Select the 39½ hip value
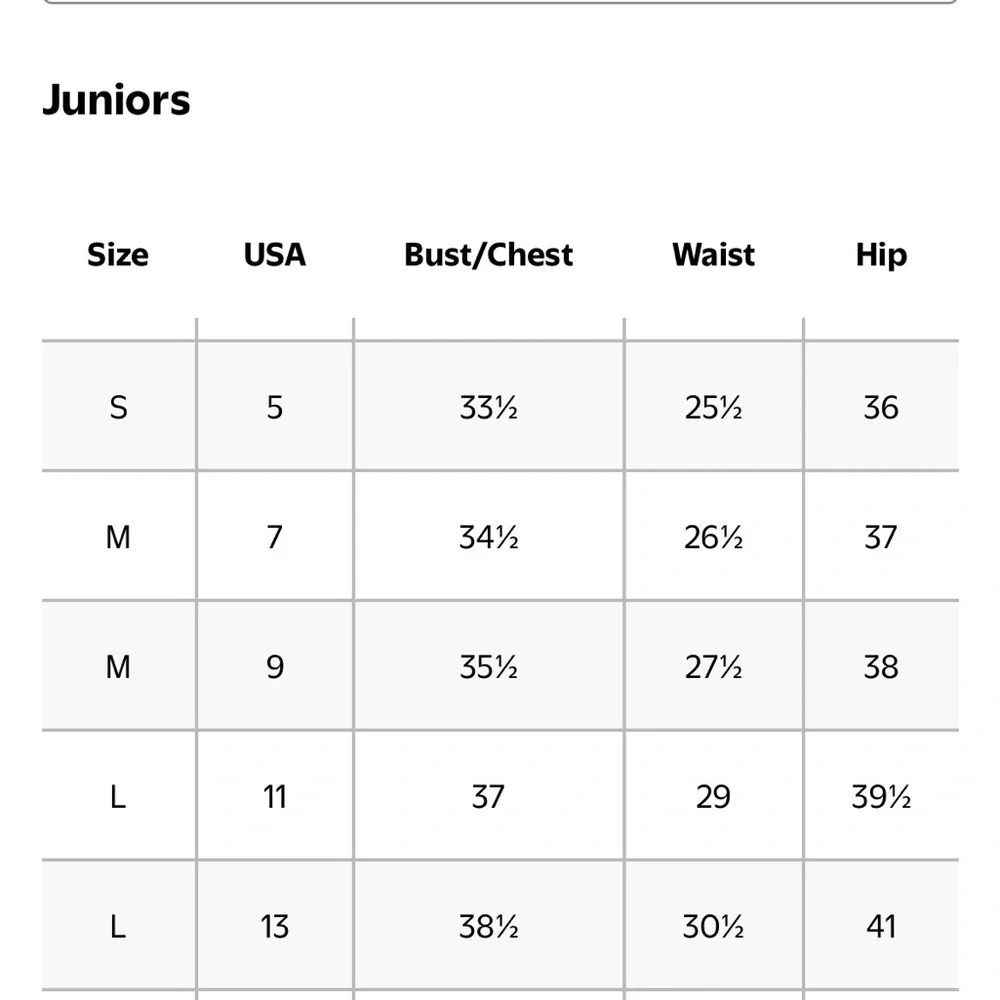 (881, 797)
